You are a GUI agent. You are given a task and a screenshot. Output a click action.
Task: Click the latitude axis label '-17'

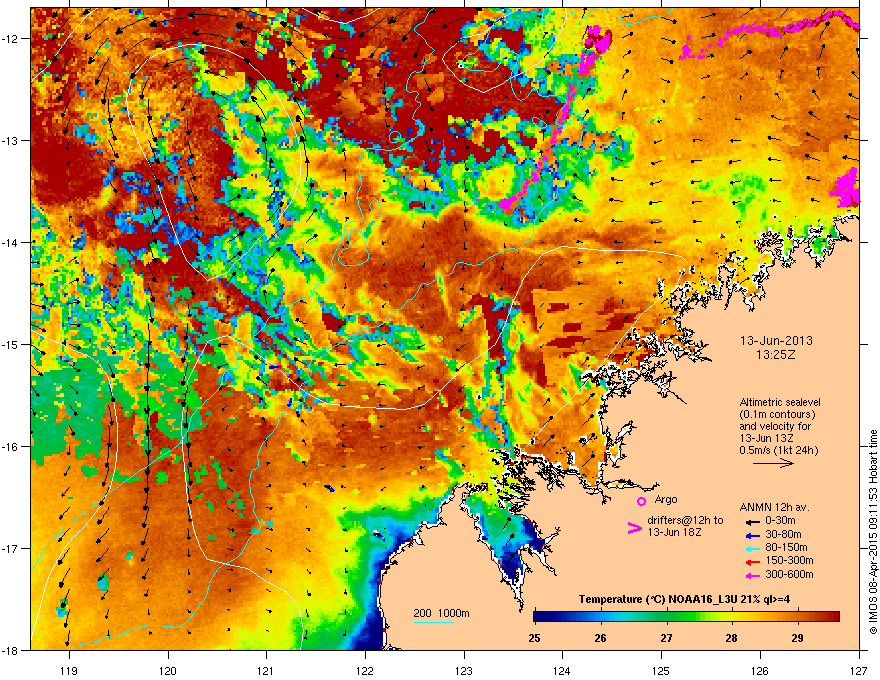pos(11,549)
